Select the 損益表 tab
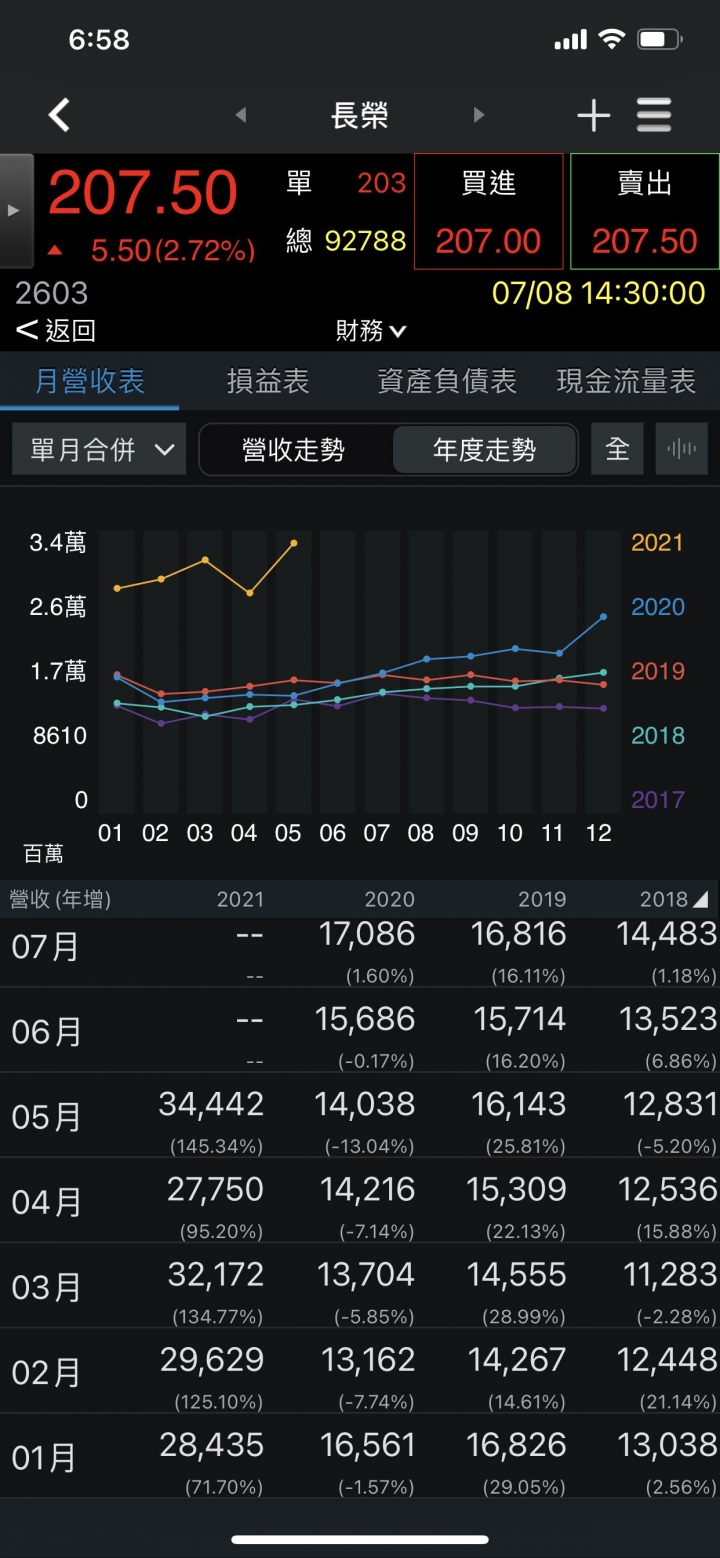This screenshot has height=1558, width=720. coord(268,381)
